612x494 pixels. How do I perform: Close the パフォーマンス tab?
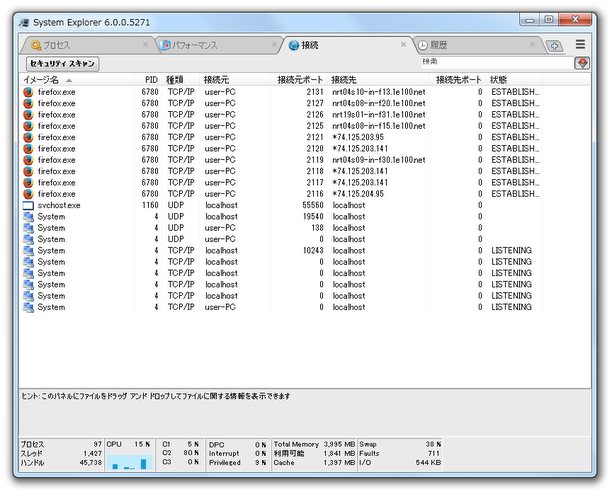point(275,45)
